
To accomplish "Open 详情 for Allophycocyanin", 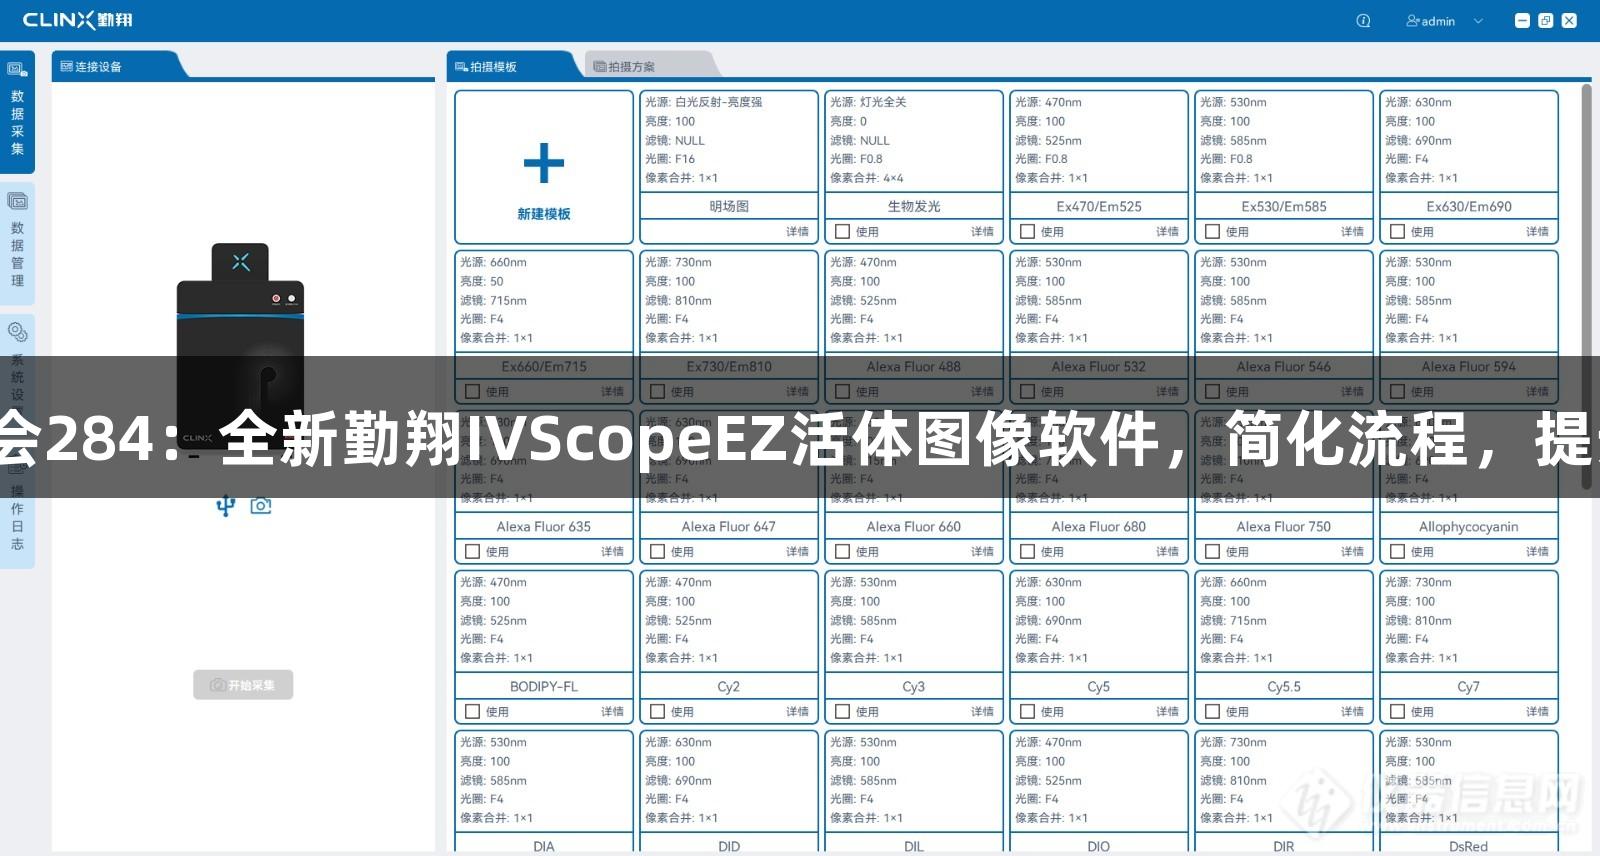I will 1537,552.
